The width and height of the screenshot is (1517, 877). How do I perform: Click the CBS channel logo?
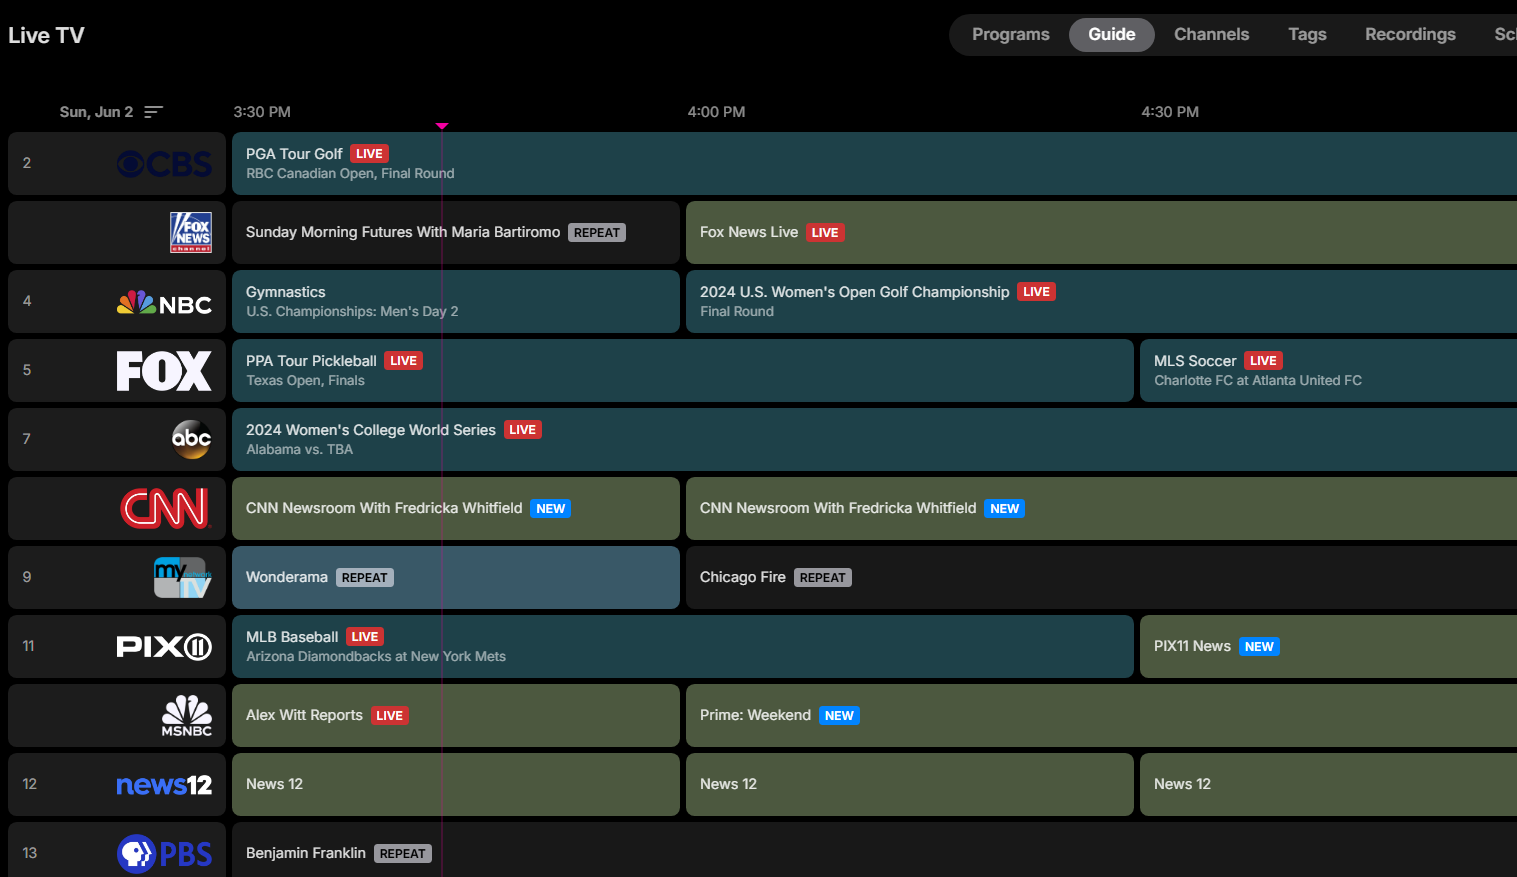click(163, 163)
